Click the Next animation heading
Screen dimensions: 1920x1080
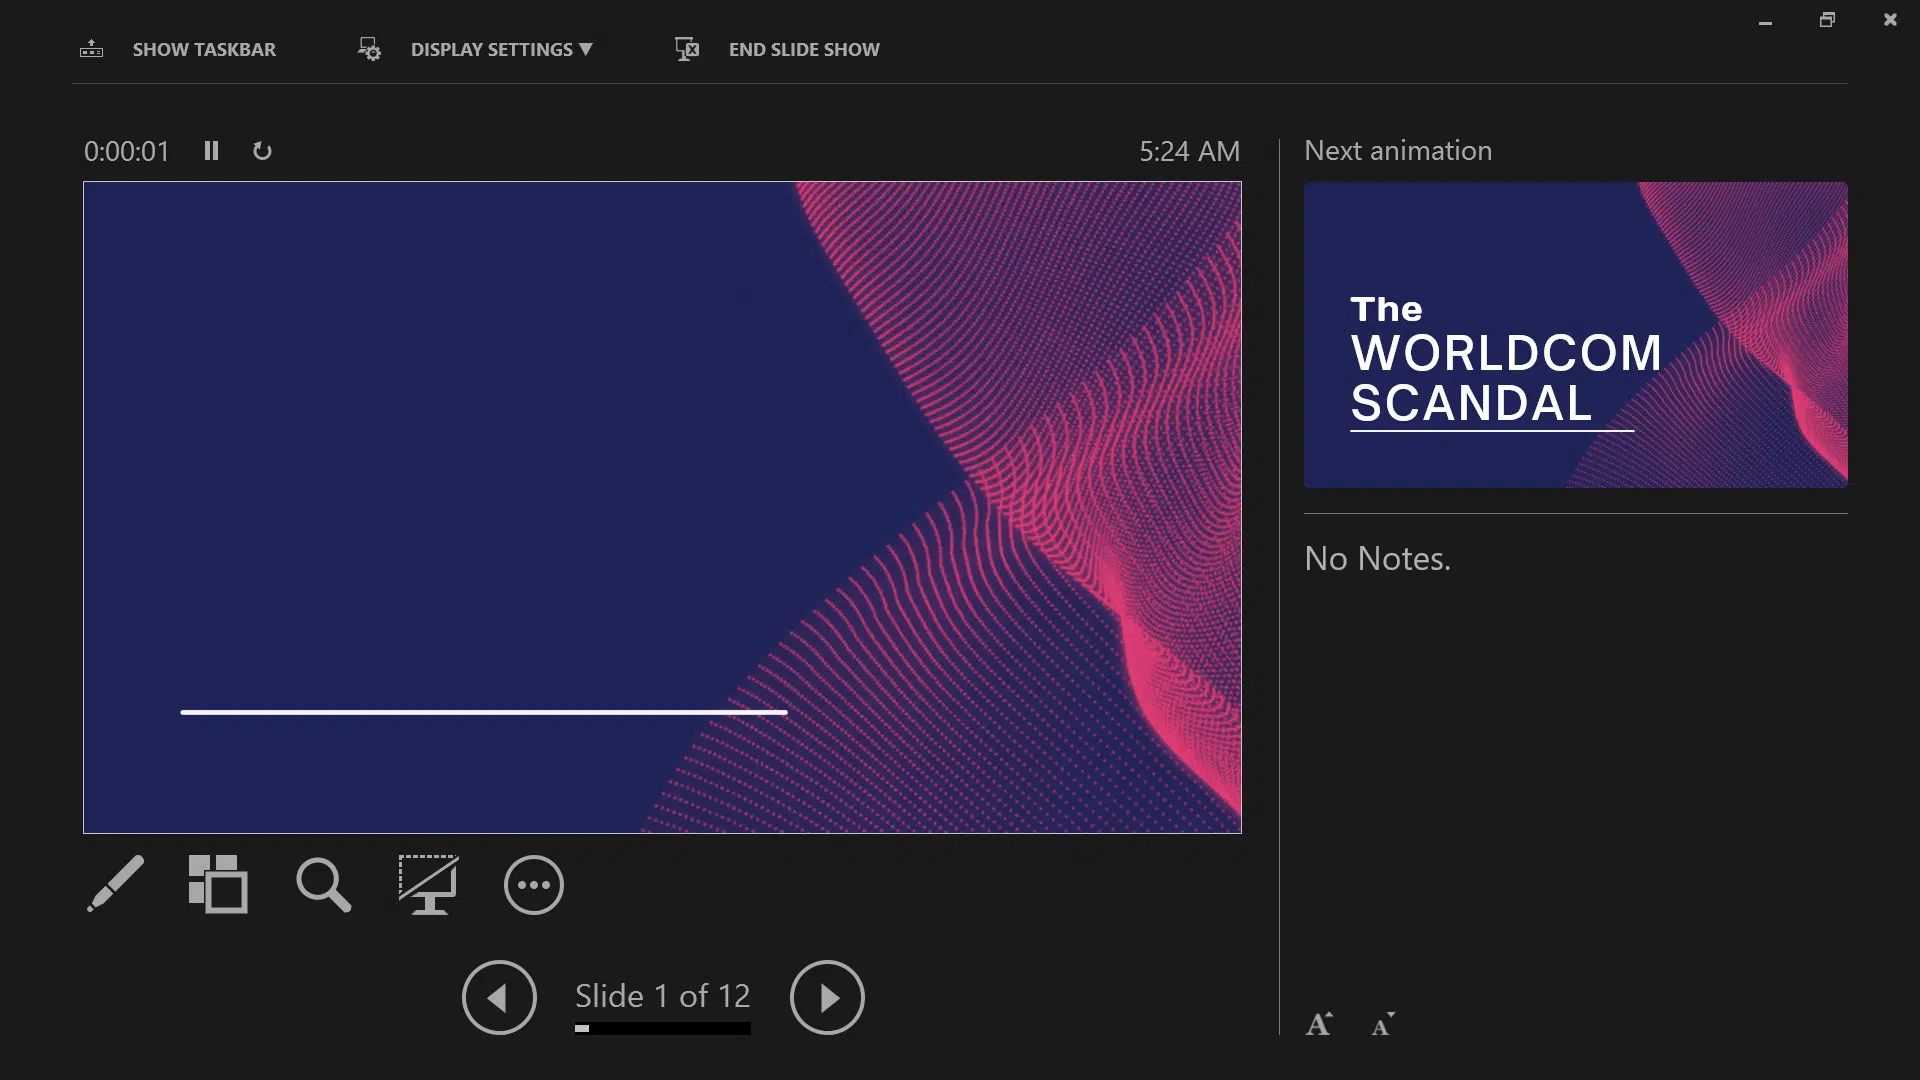tap(1398, 150)
